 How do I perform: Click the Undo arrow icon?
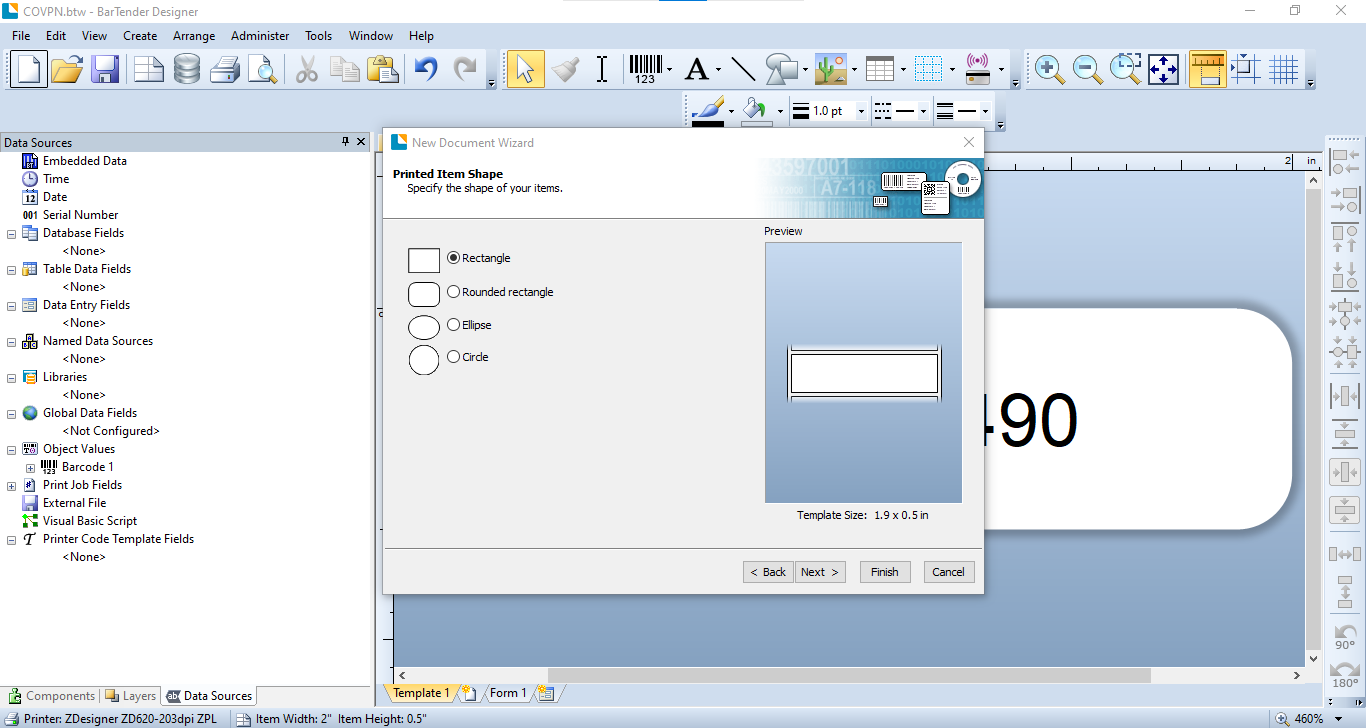click(427, 69)
